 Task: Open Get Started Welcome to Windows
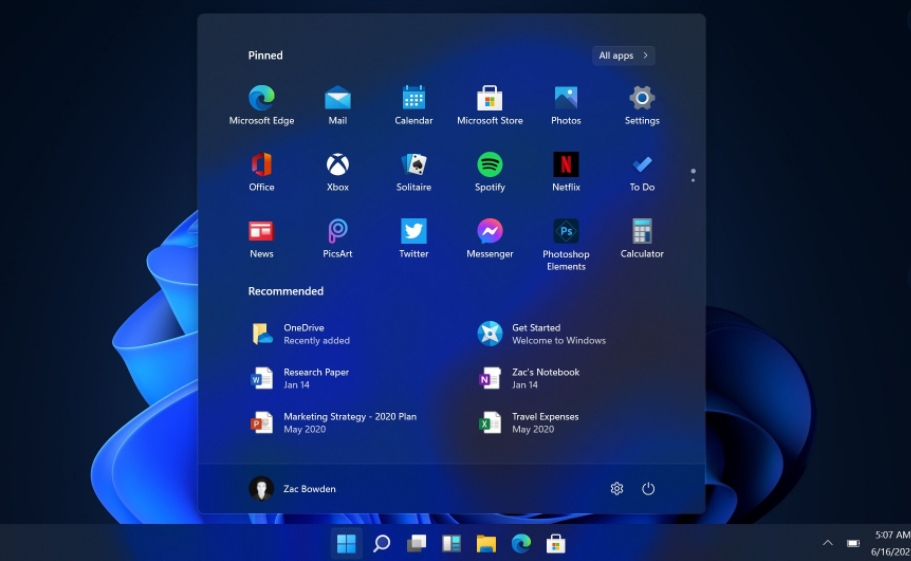(541, 334)
